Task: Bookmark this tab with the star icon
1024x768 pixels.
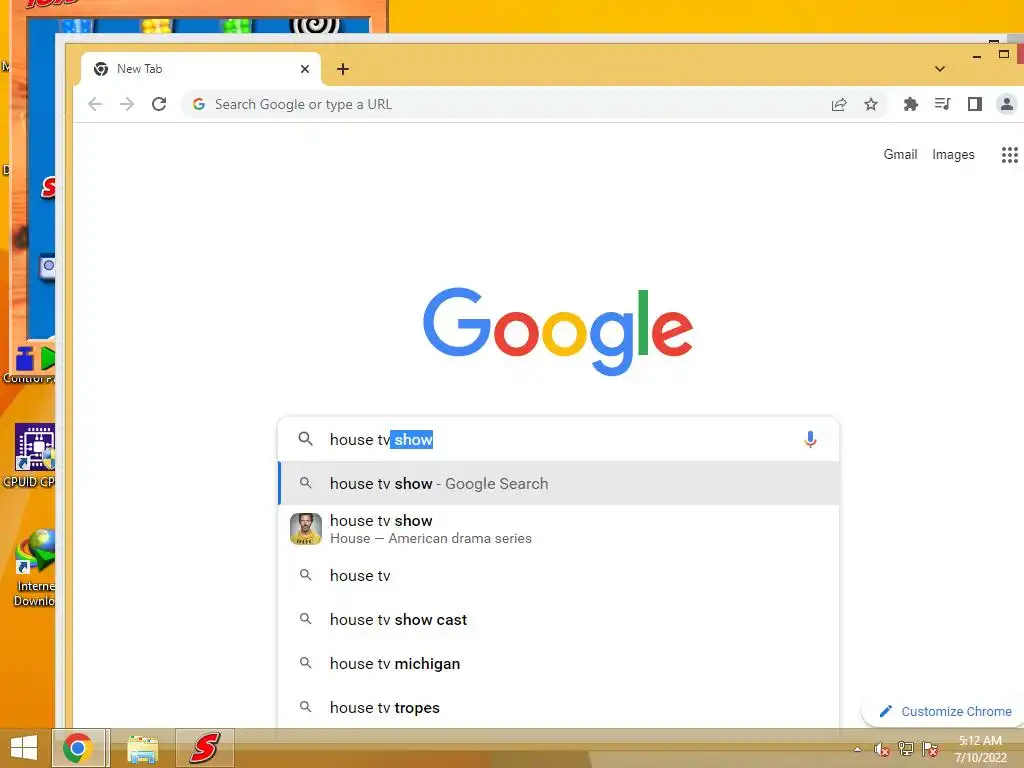Action: pyautogui.click(x=871, y=104)
